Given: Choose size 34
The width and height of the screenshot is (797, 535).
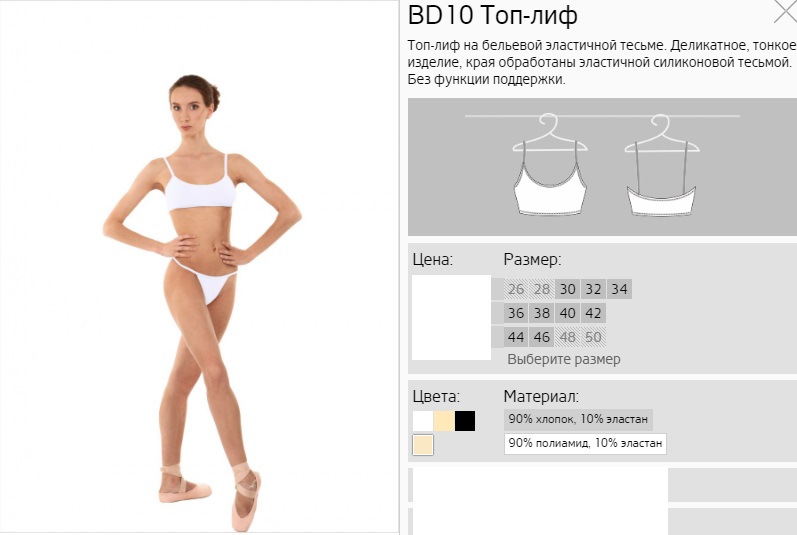Looking at the screenshot, I should tap(619, 289).
